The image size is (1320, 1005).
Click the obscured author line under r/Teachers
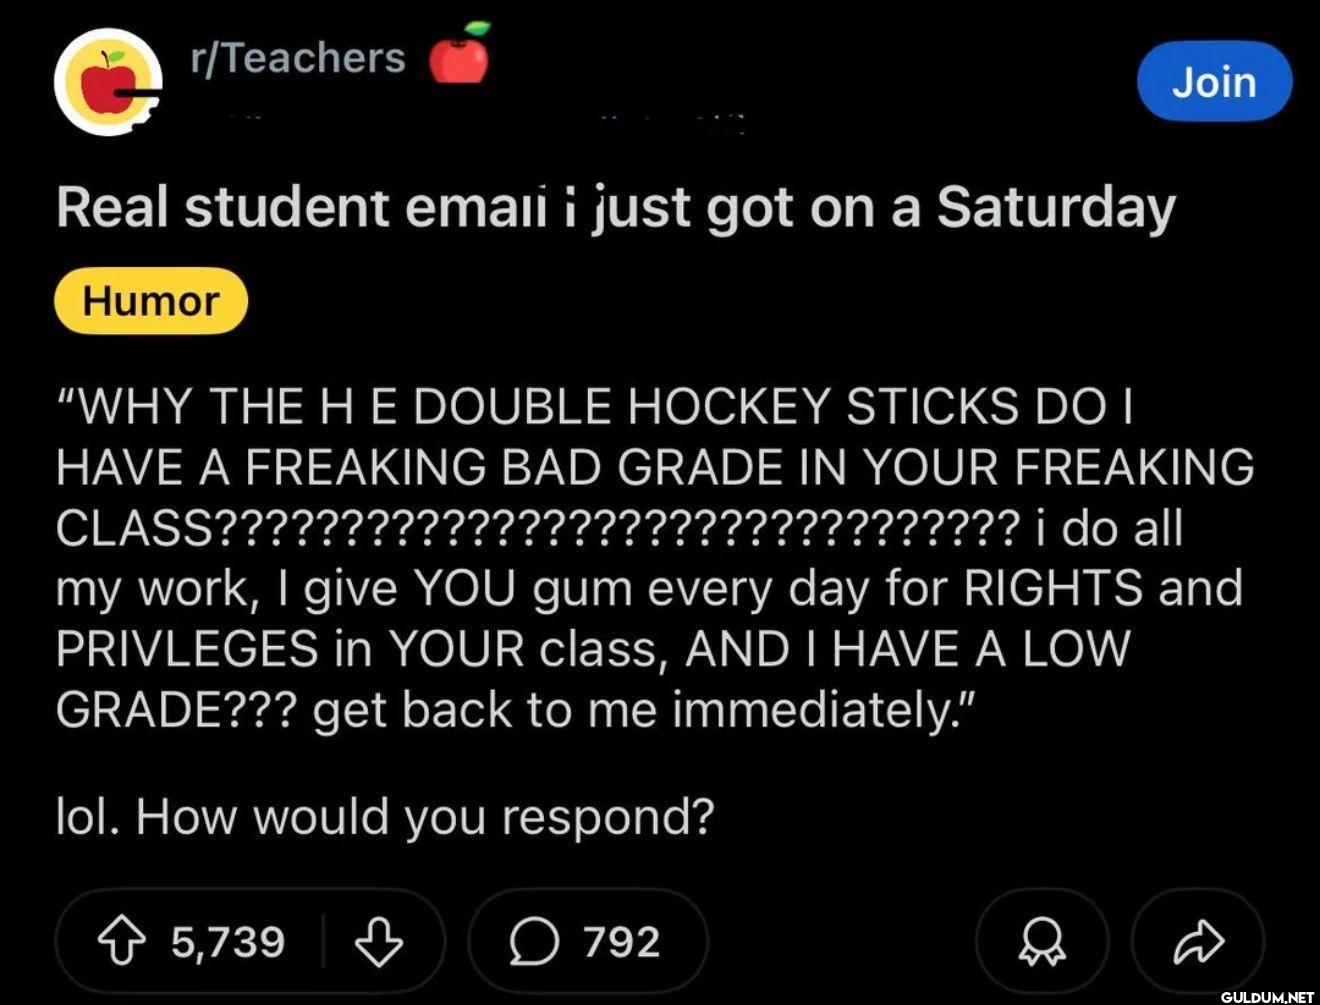coord(480,120)
